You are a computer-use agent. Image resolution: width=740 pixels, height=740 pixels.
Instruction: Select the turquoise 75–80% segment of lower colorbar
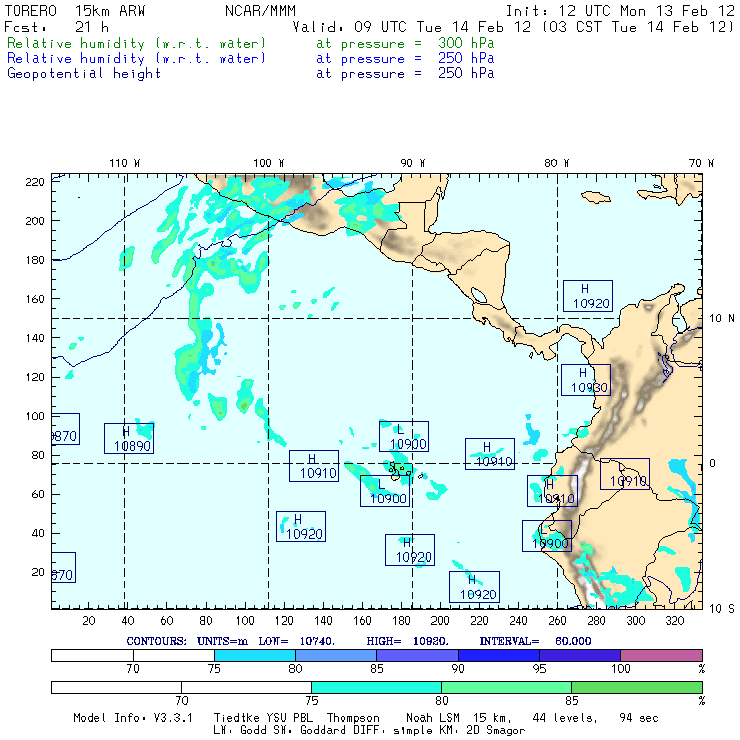(376, 687)
